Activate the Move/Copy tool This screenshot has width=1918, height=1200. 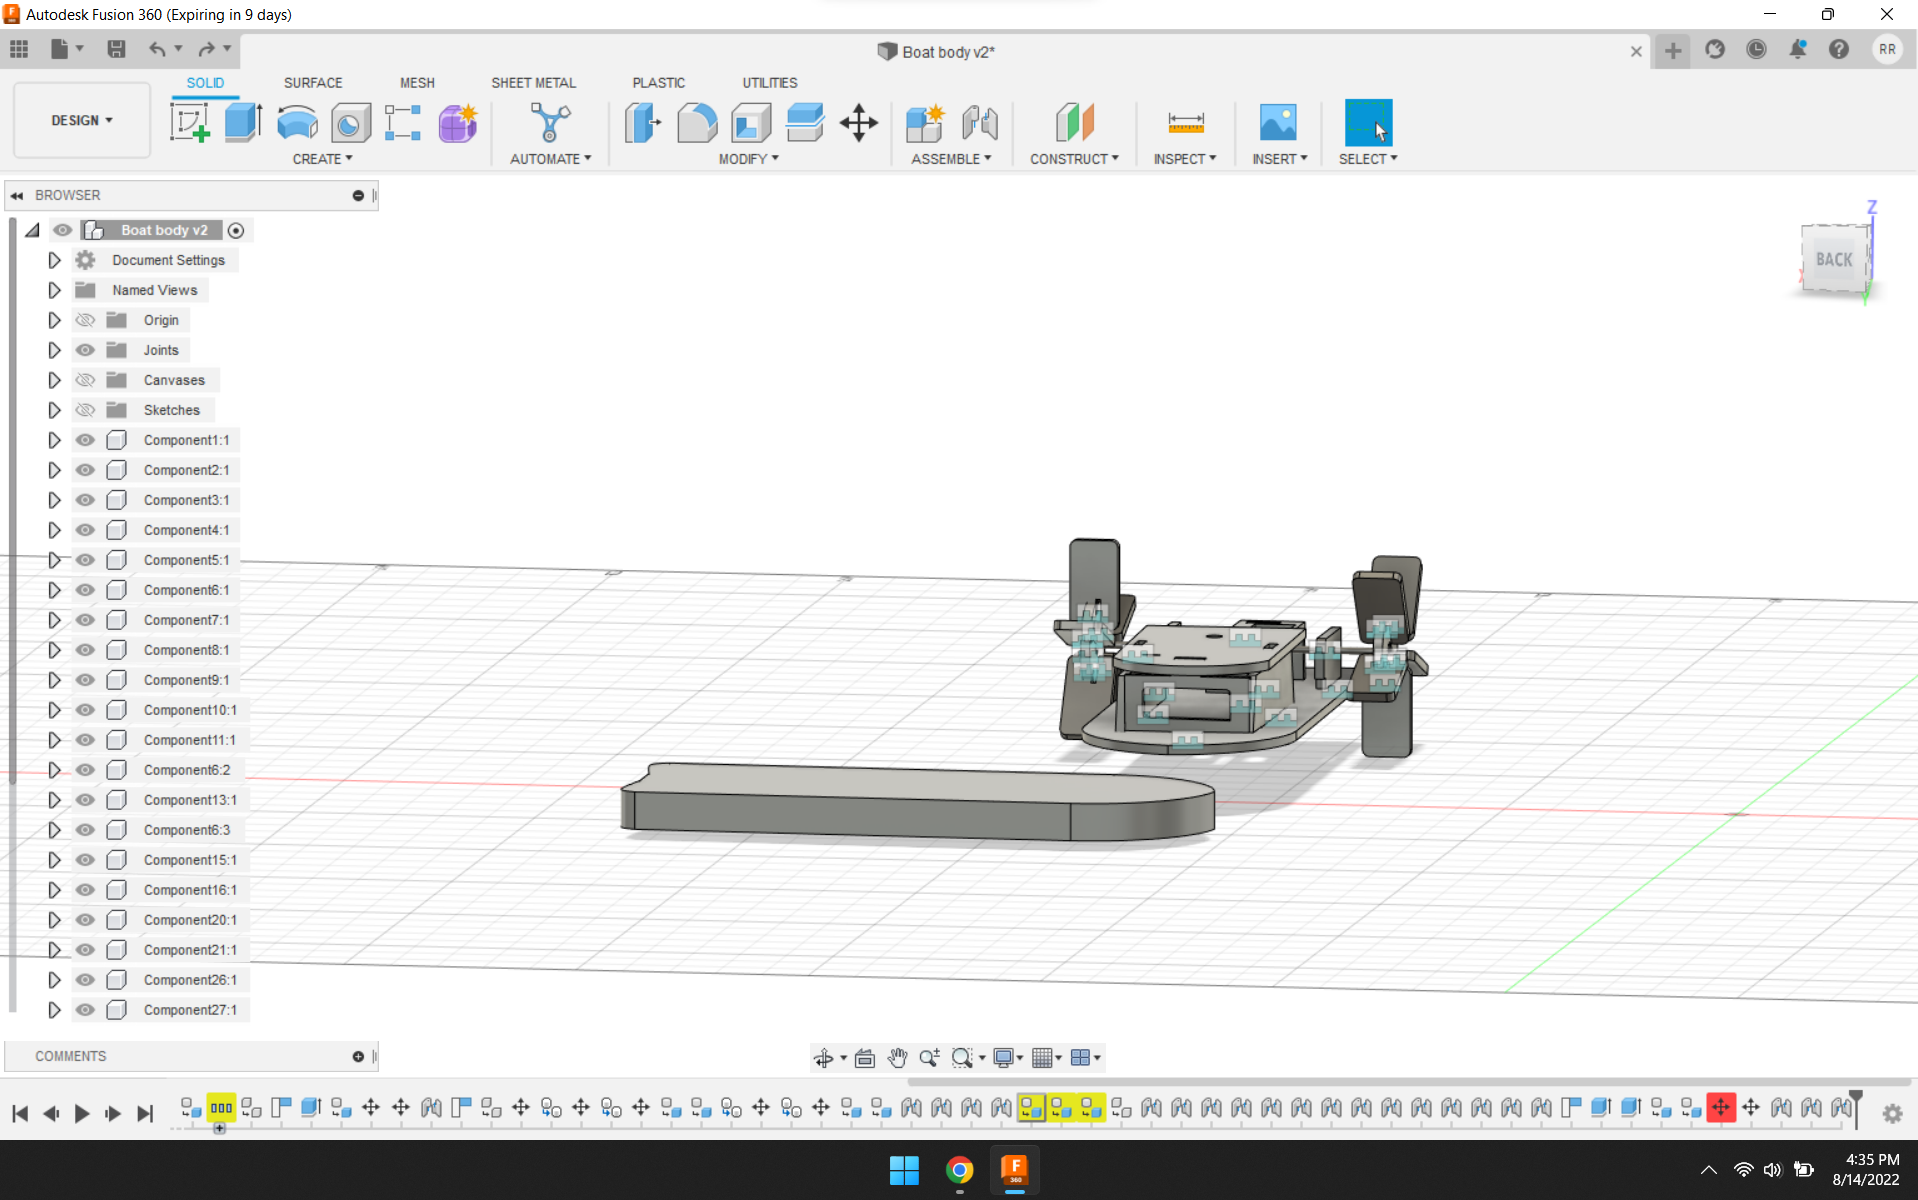point(858,122)
